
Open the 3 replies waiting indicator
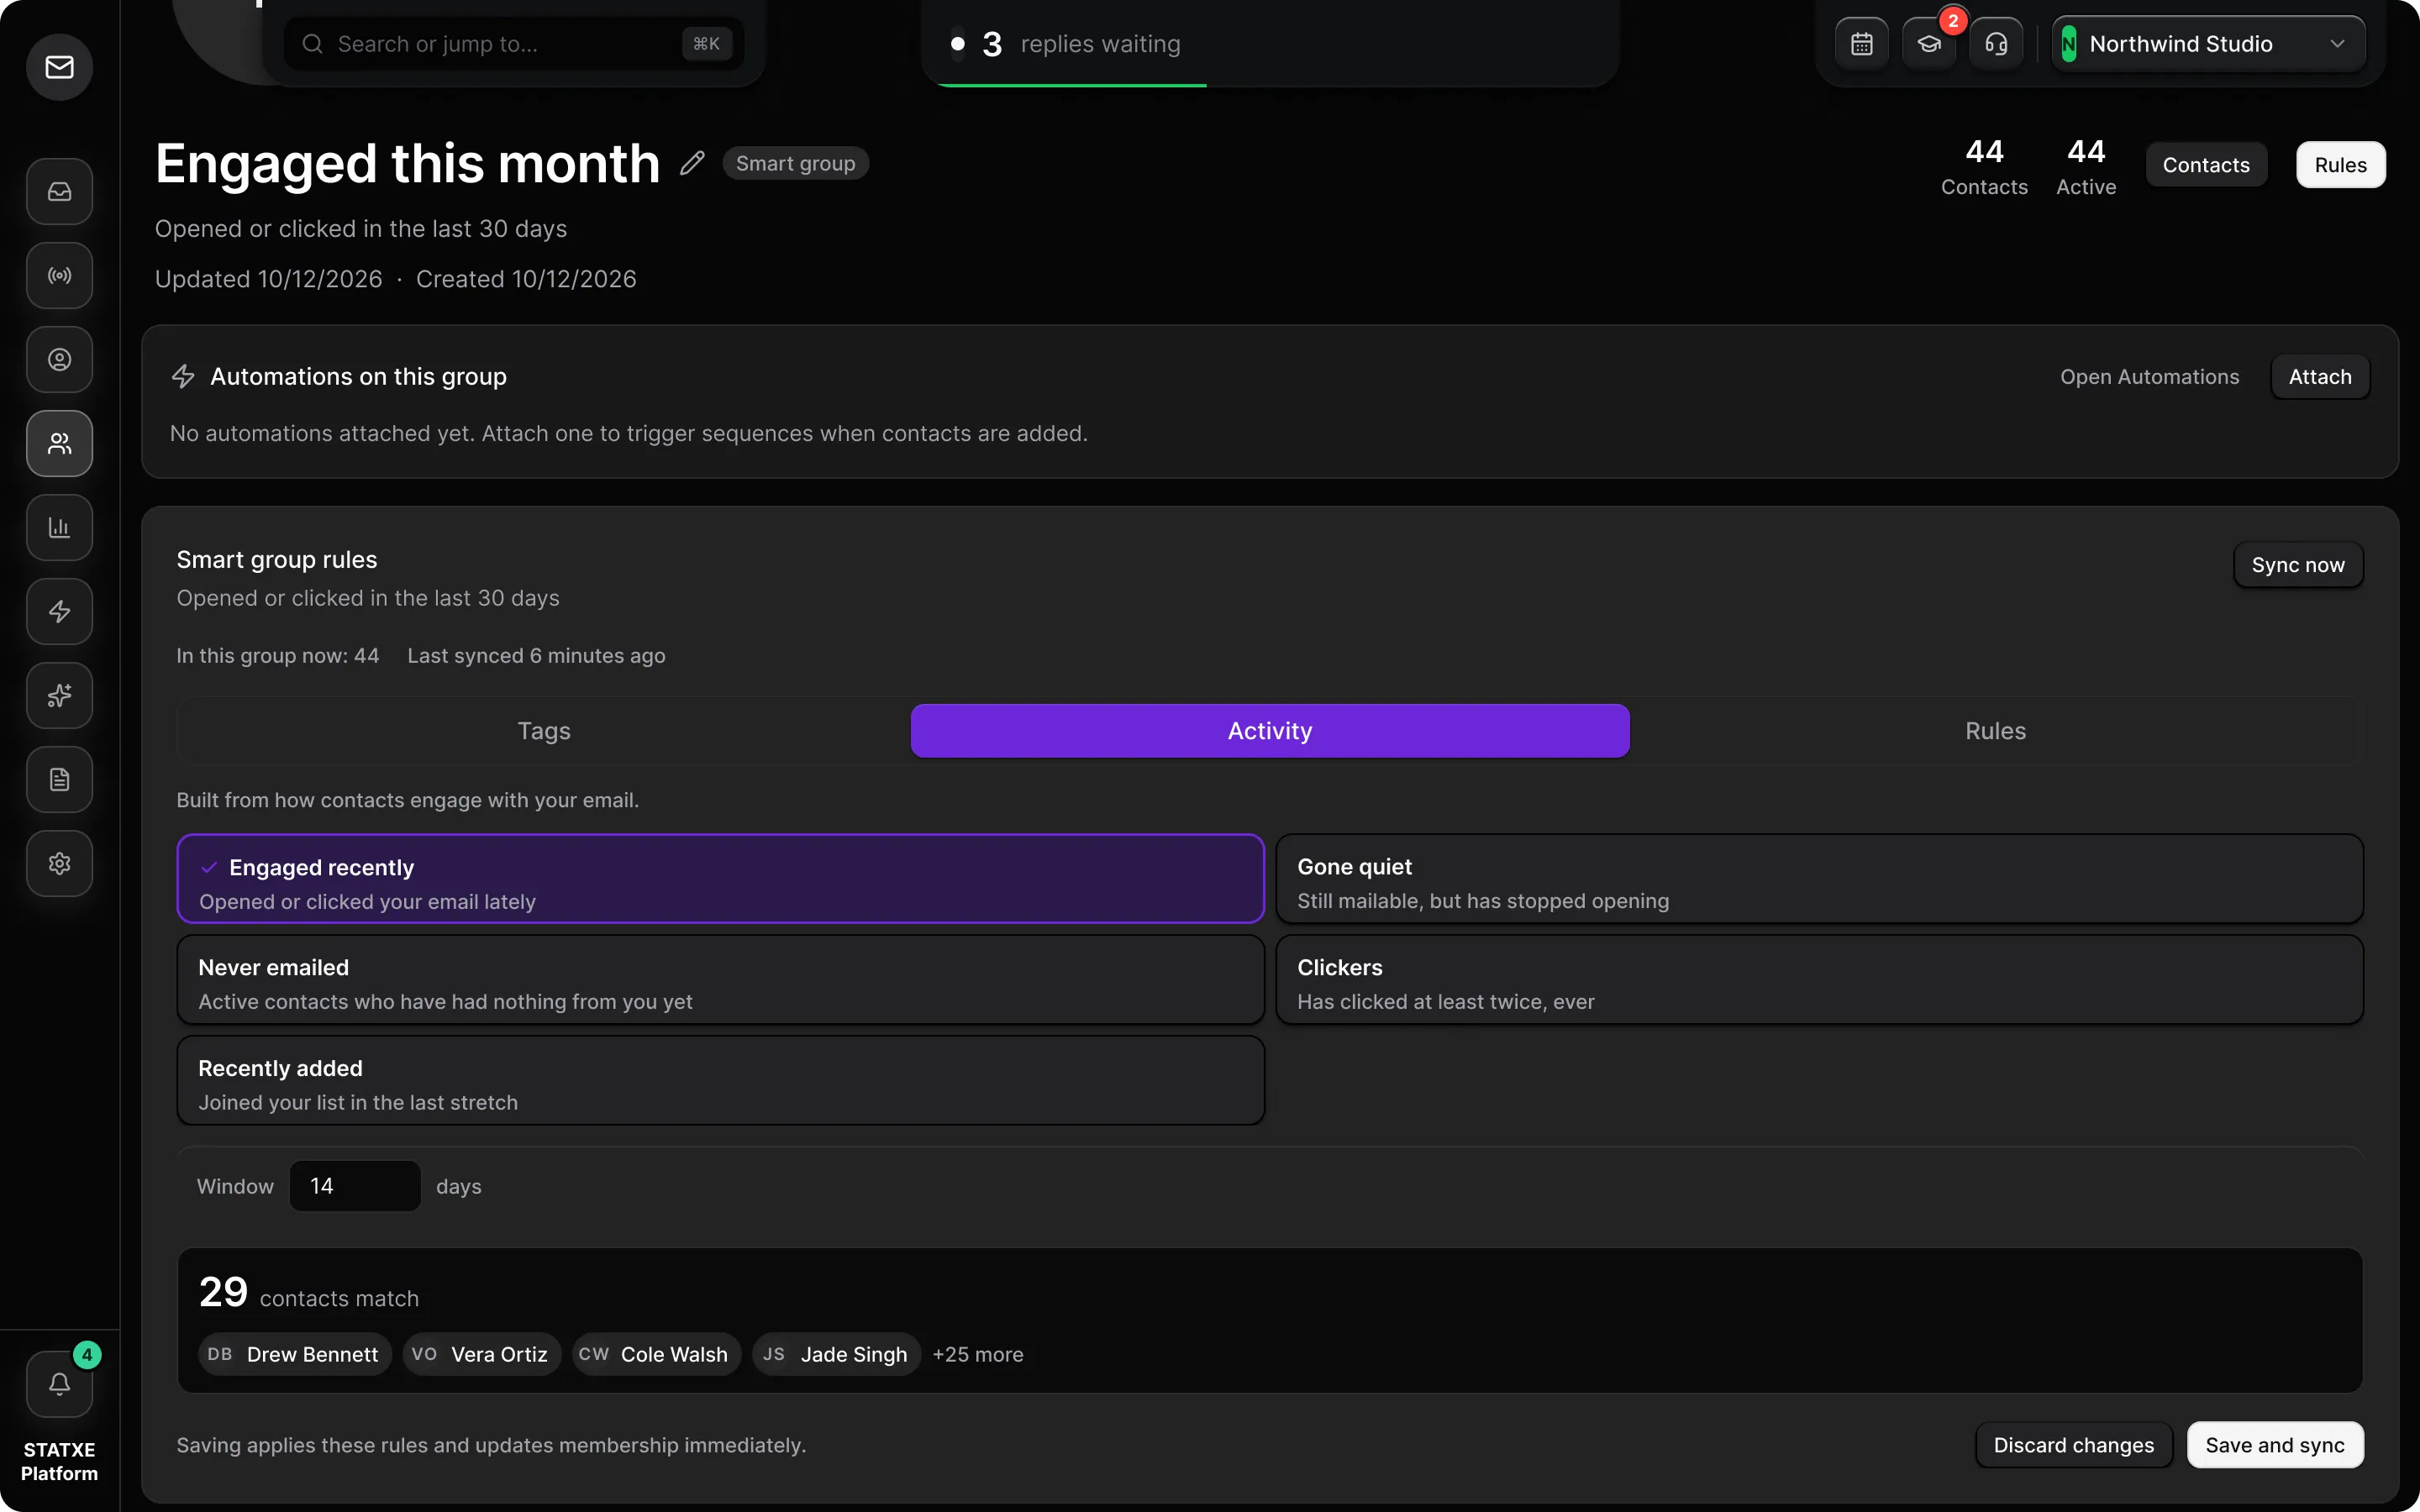pyautogui.click(x=1270, y=44)
